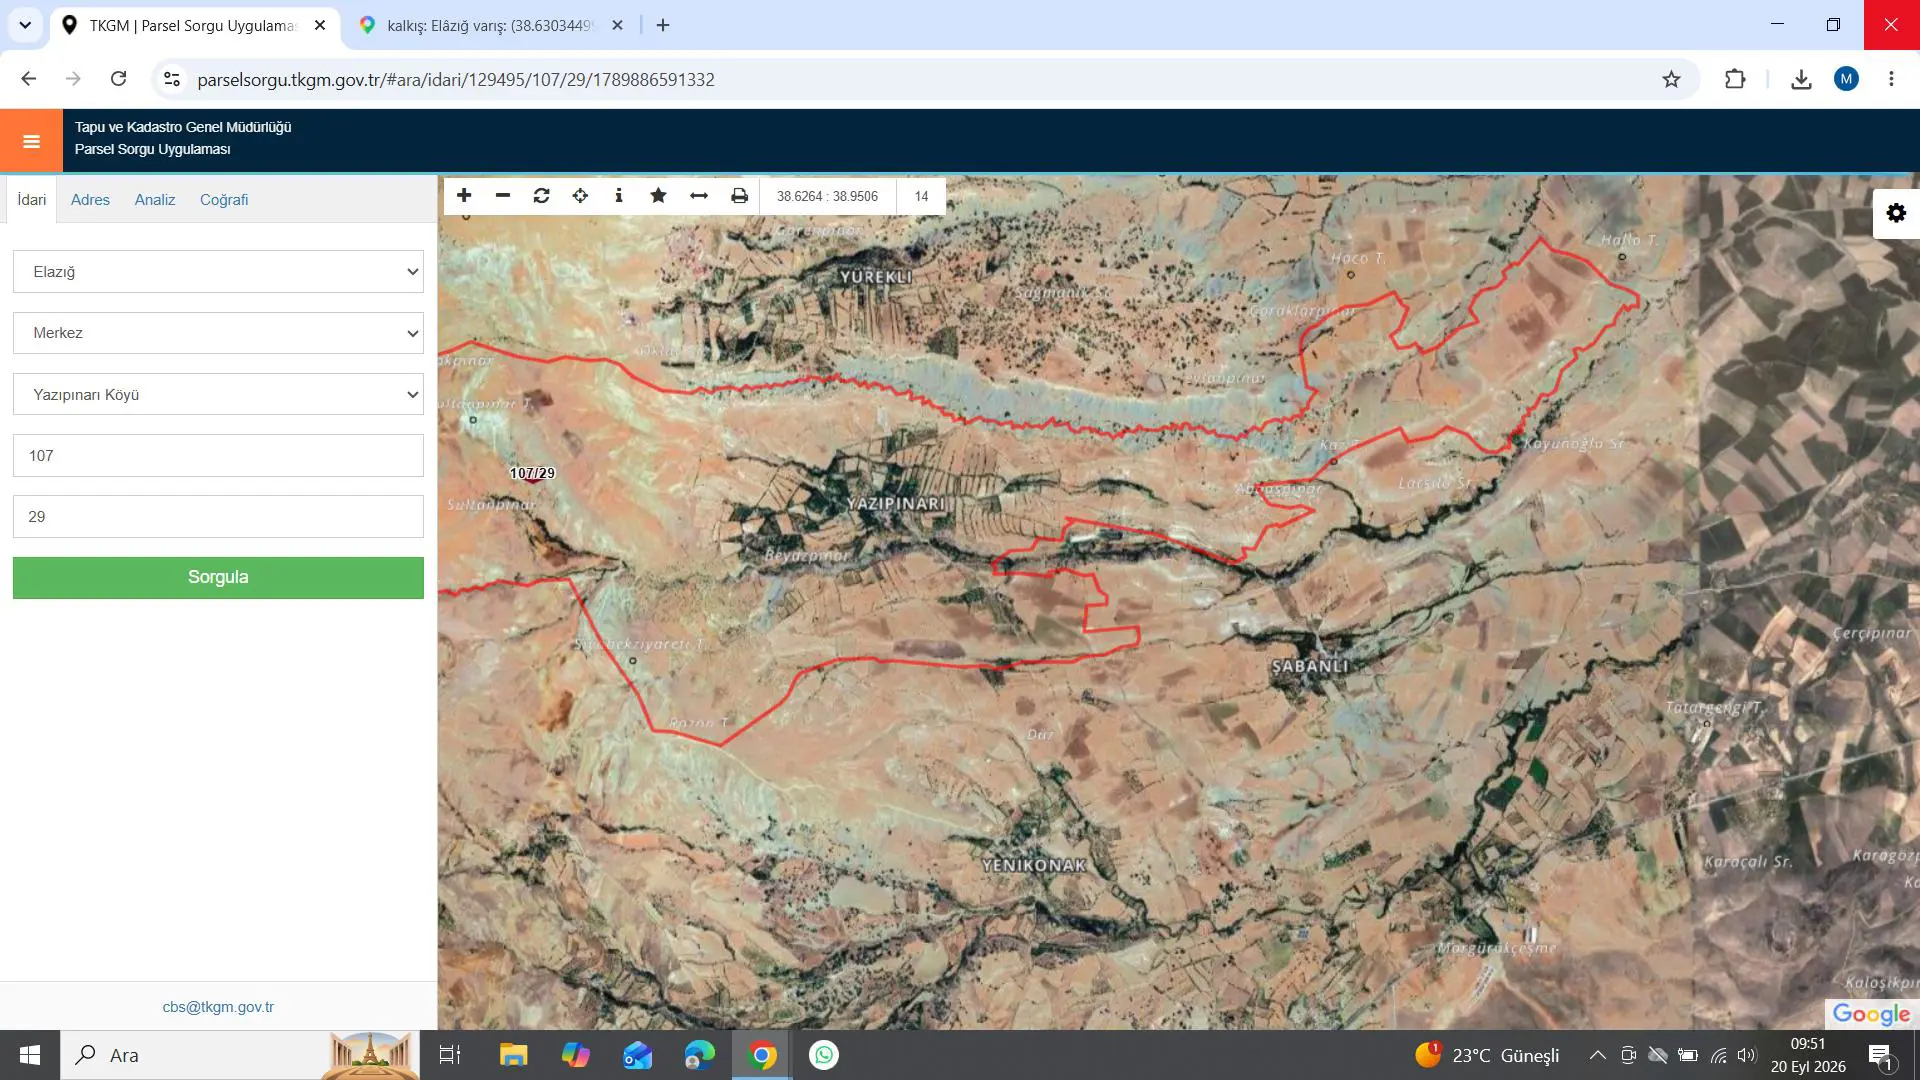The height and width of the screenshot is (1080, 1920).
Task: Click the ada field containing 107
Action: (218, 456)
